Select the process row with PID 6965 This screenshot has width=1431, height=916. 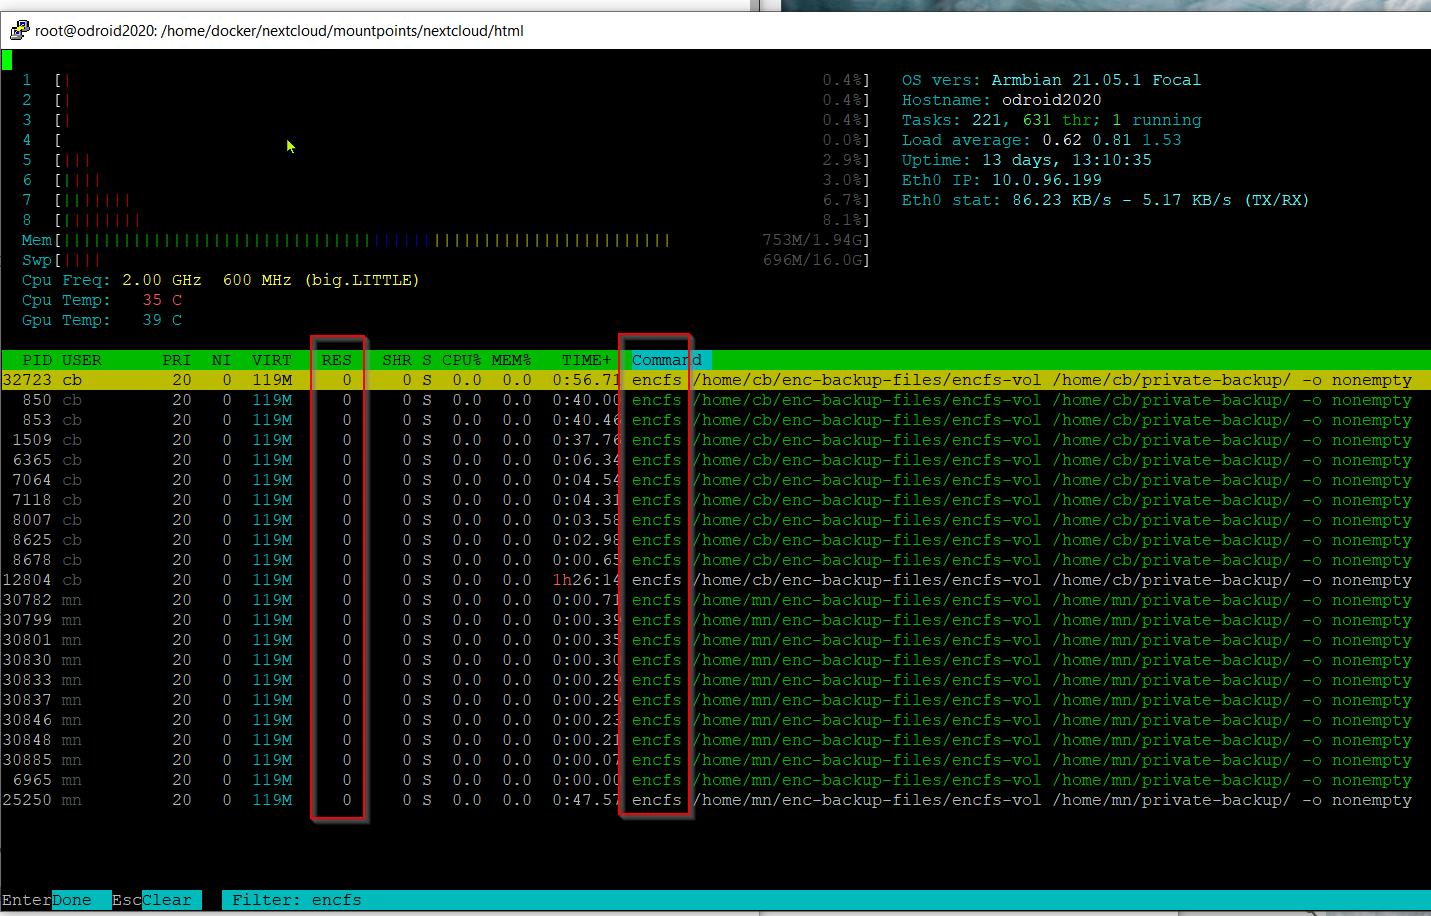[x=715, y=780]
